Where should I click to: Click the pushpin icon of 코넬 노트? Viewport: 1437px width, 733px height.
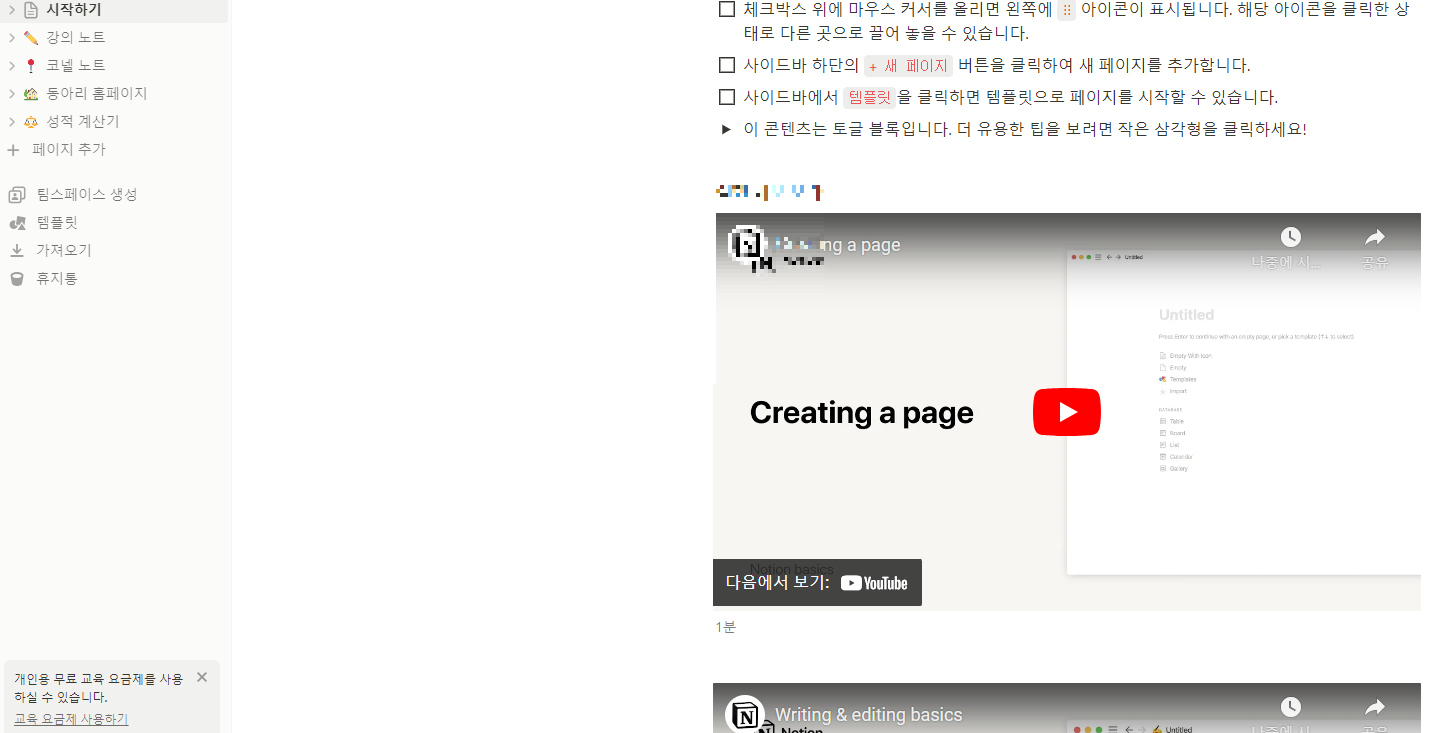[x=31, y=65]
